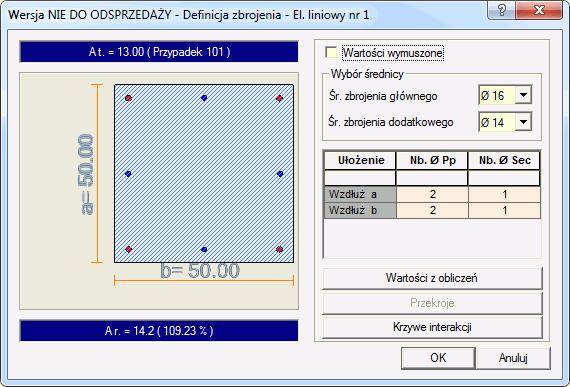
Task: Click the Ułożenie column header
Action: pos(360,160)
